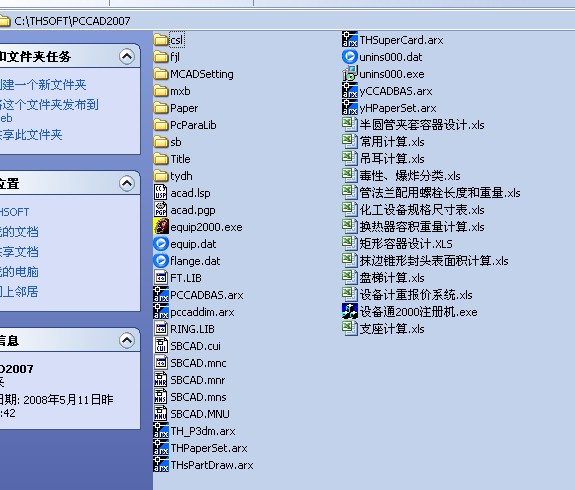This screenshot has height=490, width=575.
Task: Select the file name 常用计算.xls
Action: 392,142
